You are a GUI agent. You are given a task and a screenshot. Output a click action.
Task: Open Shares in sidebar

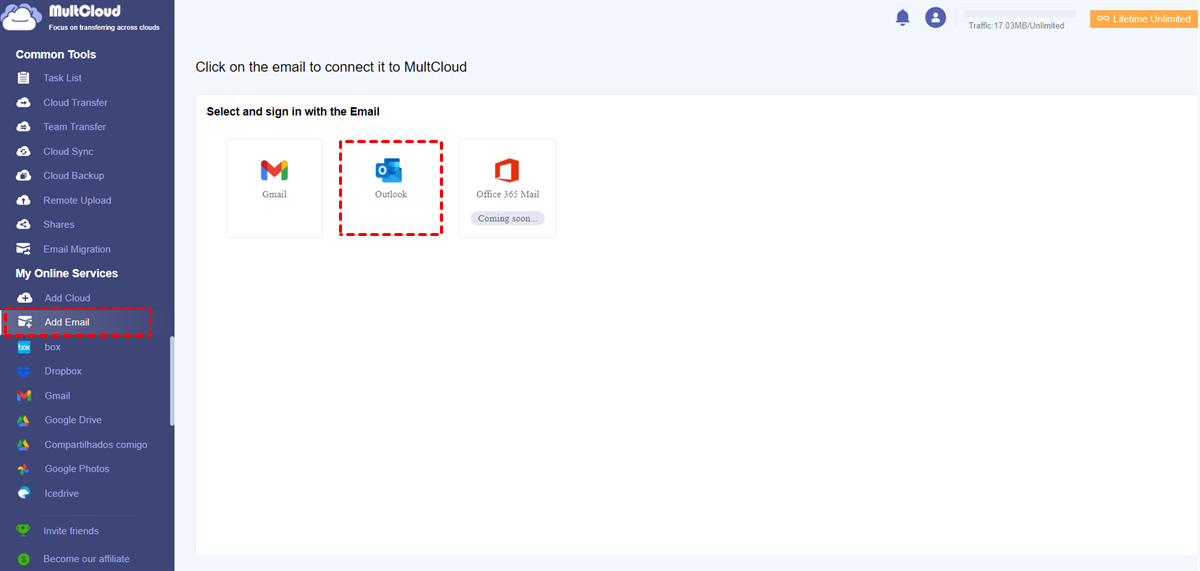58,225
